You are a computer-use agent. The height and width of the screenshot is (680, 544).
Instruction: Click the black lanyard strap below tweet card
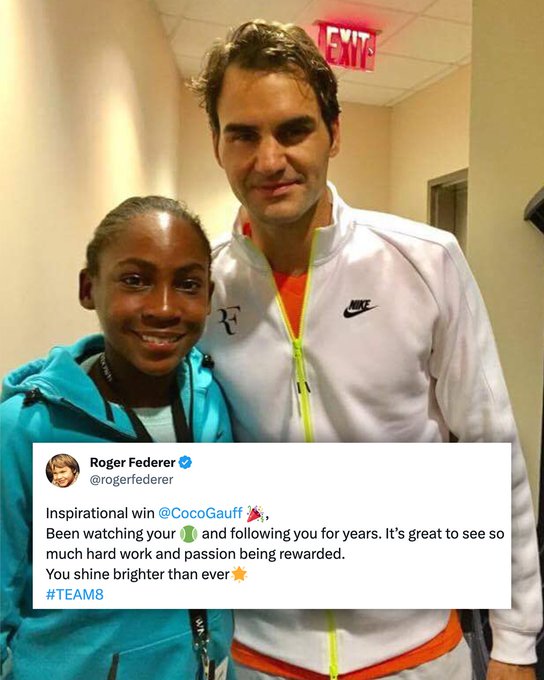point(201,644)
